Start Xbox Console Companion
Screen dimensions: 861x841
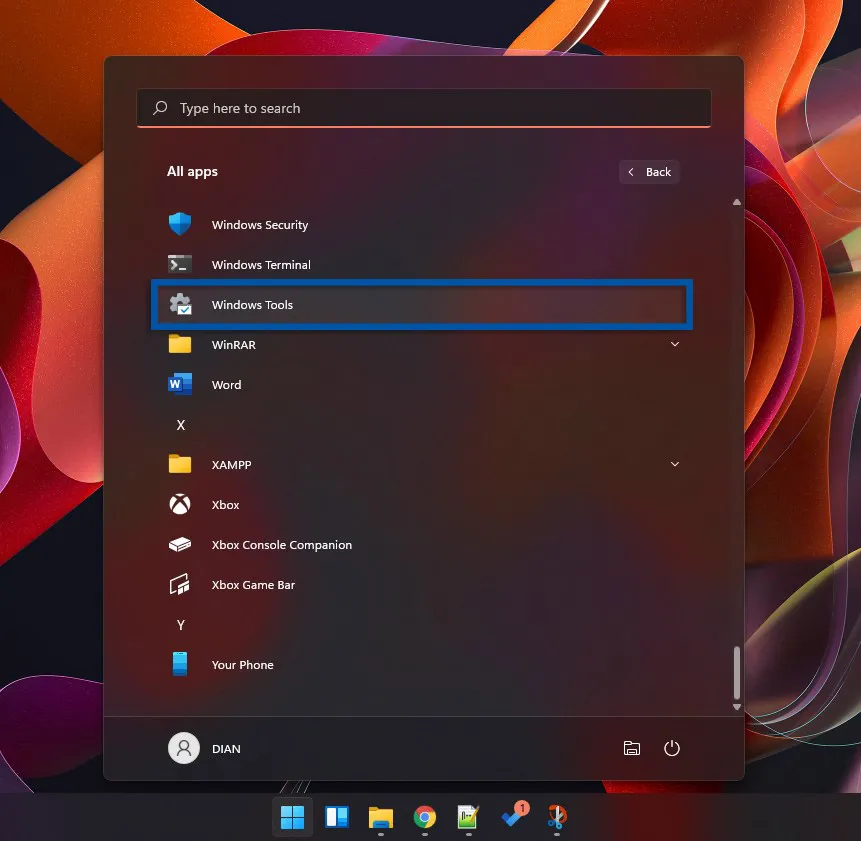(x=281, y=544)
